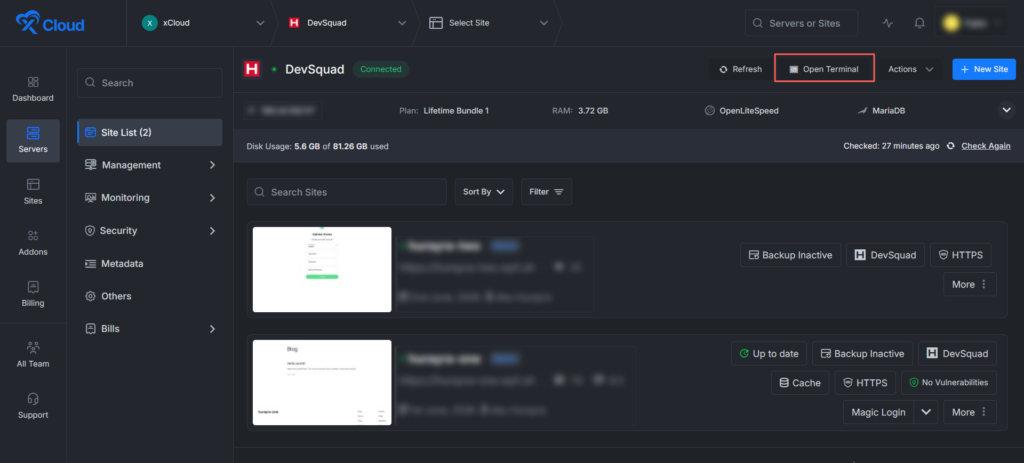This screenshot has width=1024, height=463.
Task: Click the New Site button
Action: click(984, 69)
